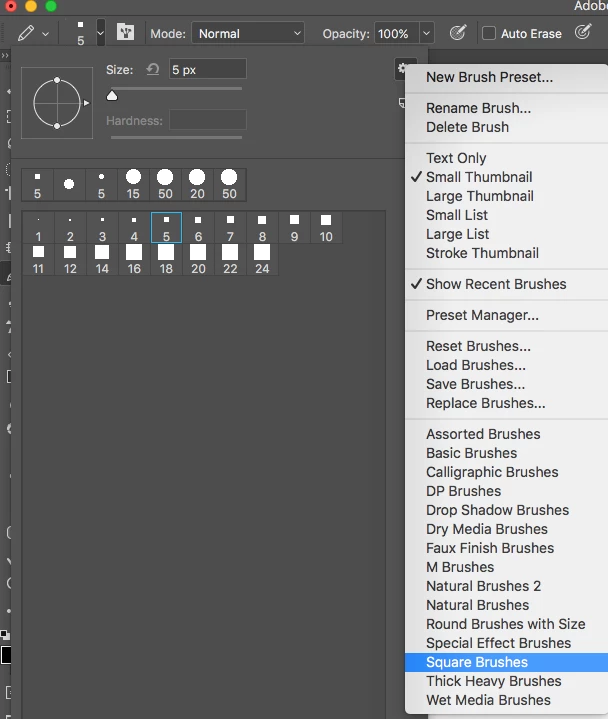This screenshot has width=608, height=719.
Task: Load the Assorted Brushes set
Action: pyautogui.click(x=506, y=434)
